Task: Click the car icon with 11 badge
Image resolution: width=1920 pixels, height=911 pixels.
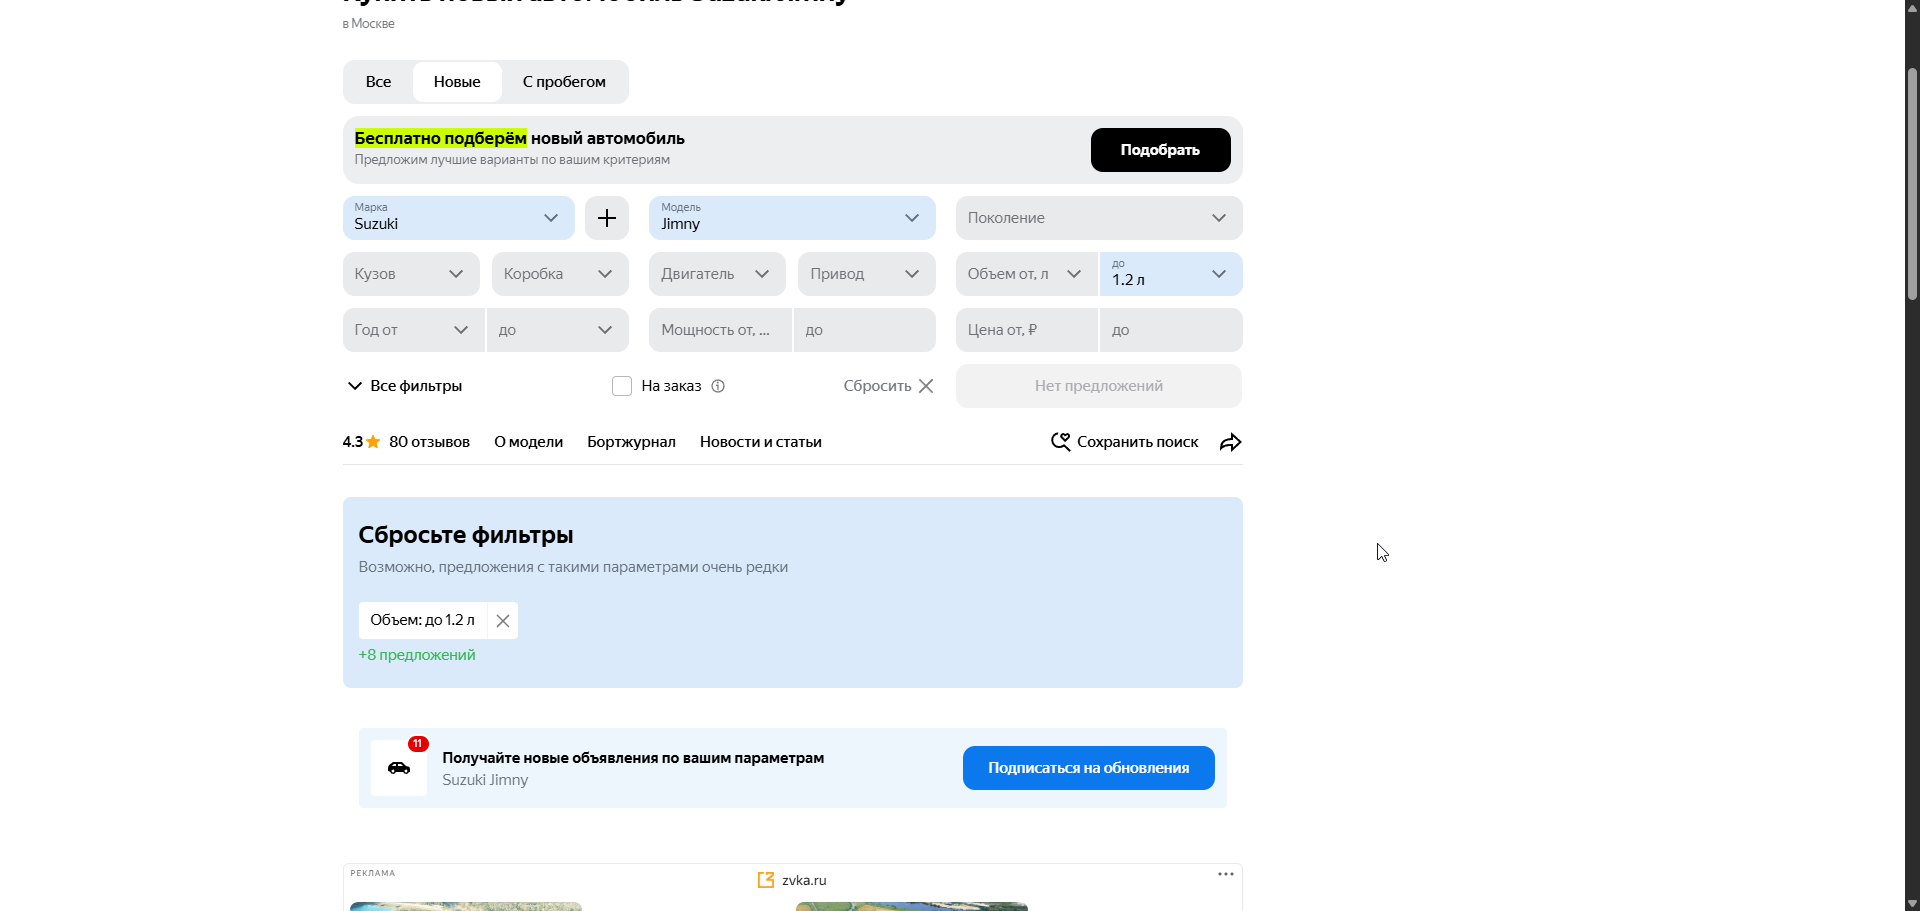Action: pyautogui.click(x=399, y=768)
